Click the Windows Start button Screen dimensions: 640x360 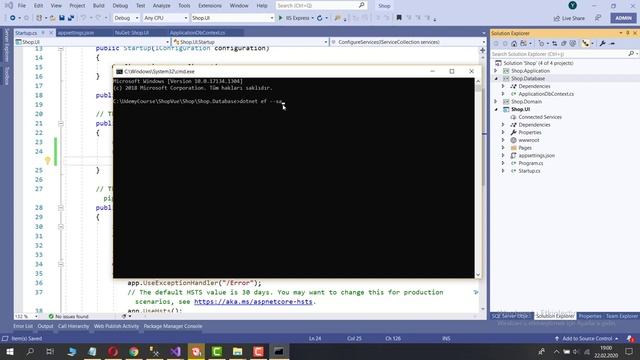(x=9, y=351)
